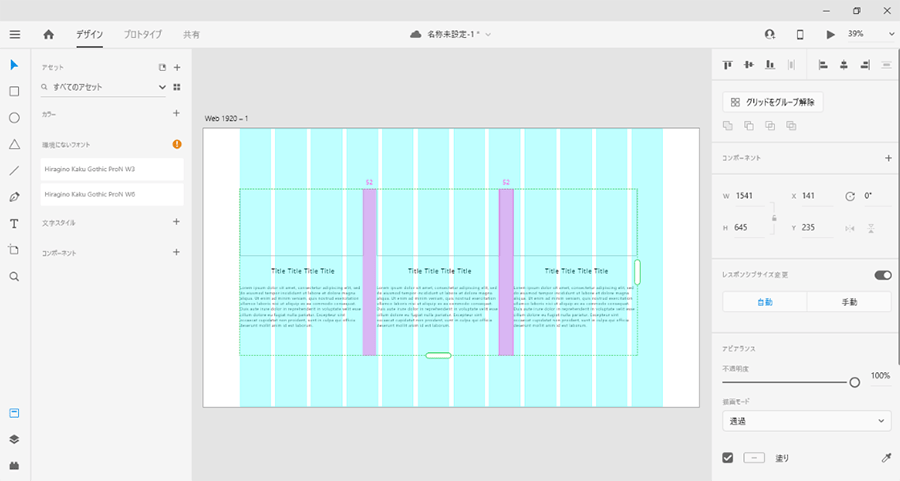
Task: Pick the Text tool
Action: click(14, 224)
